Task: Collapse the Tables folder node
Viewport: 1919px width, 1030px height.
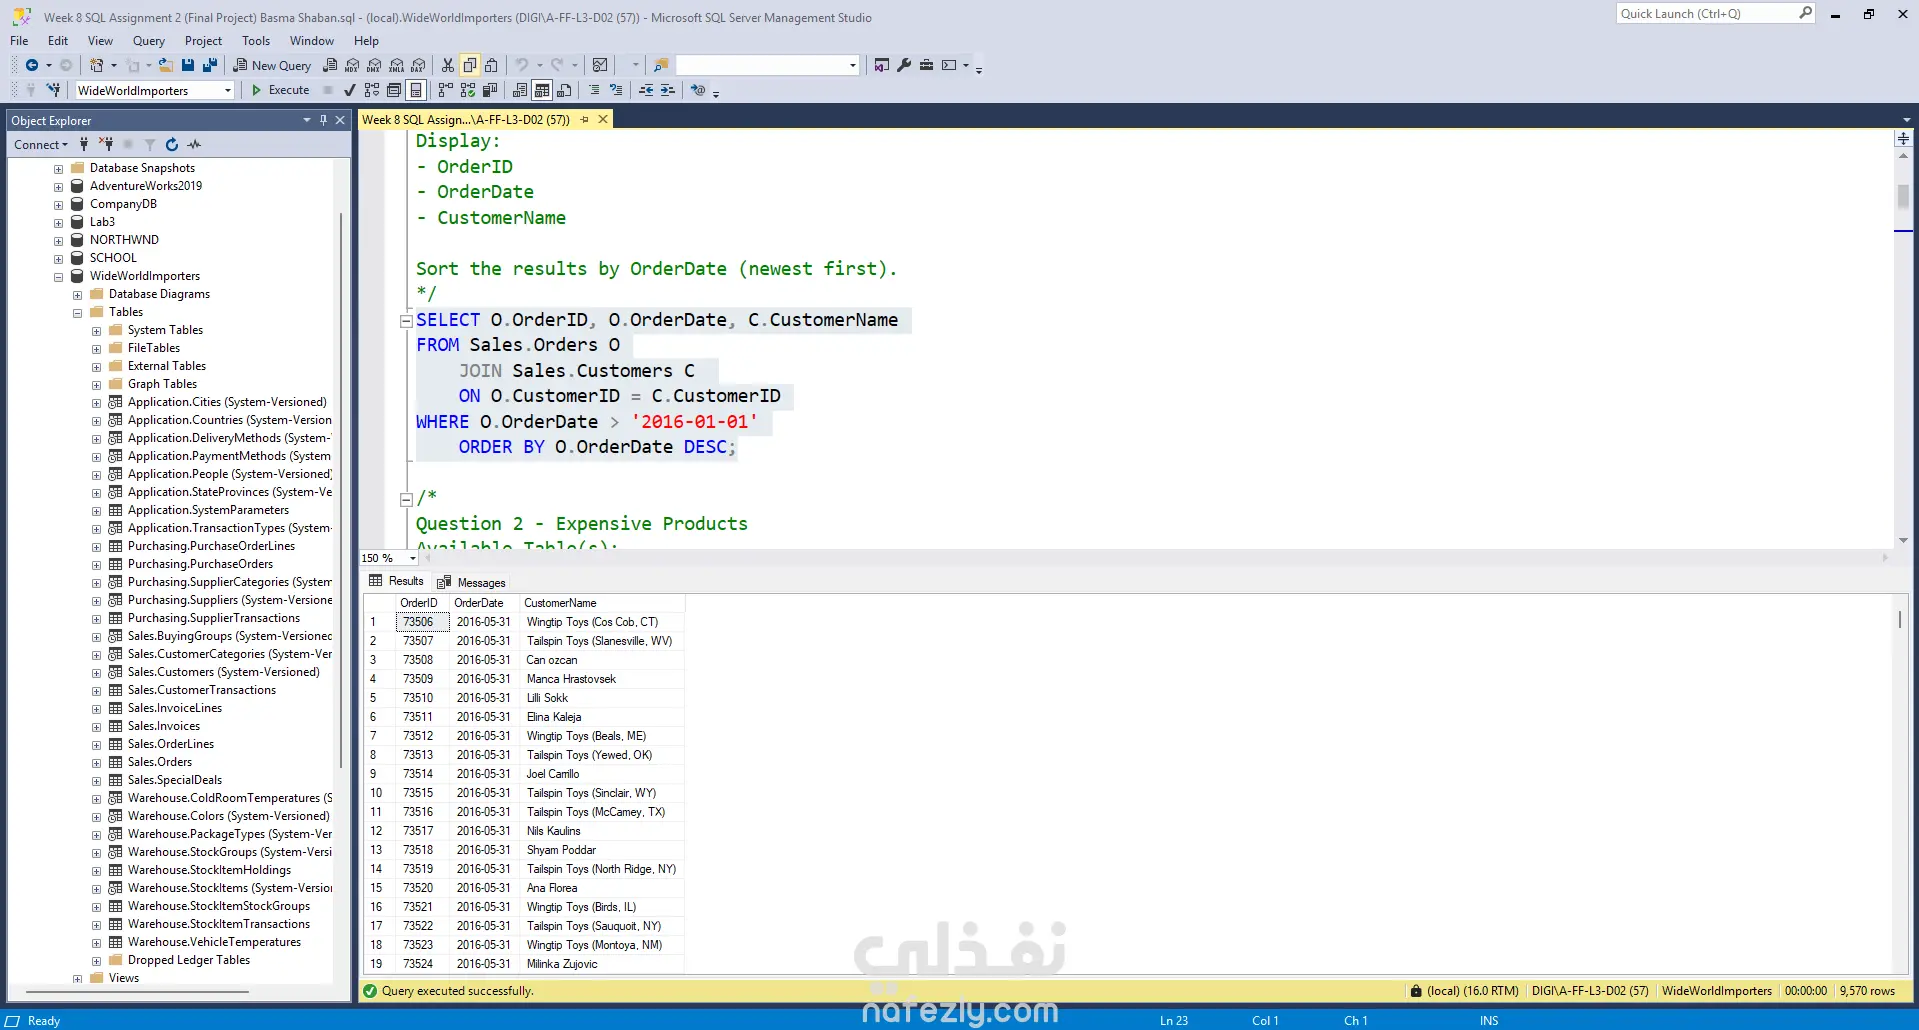Action: [77, 313]
